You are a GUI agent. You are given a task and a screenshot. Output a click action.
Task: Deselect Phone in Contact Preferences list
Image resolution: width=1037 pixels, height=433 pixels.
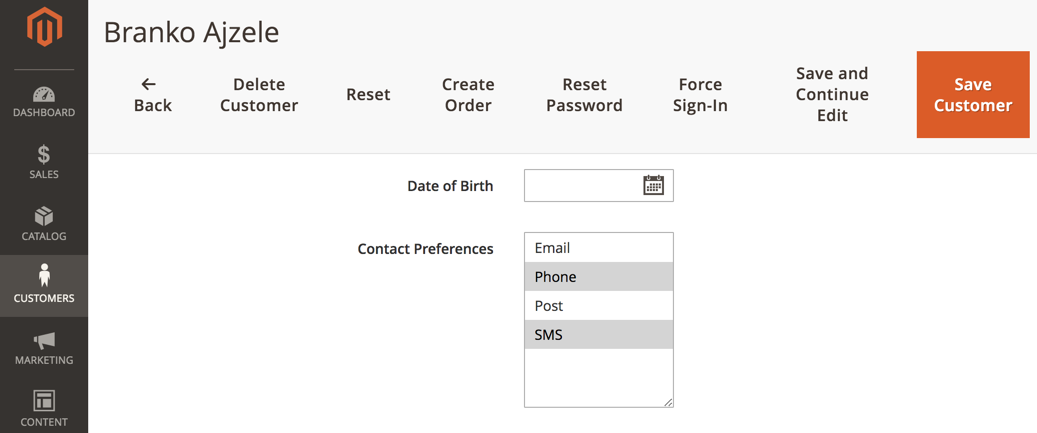coord(598,277)
